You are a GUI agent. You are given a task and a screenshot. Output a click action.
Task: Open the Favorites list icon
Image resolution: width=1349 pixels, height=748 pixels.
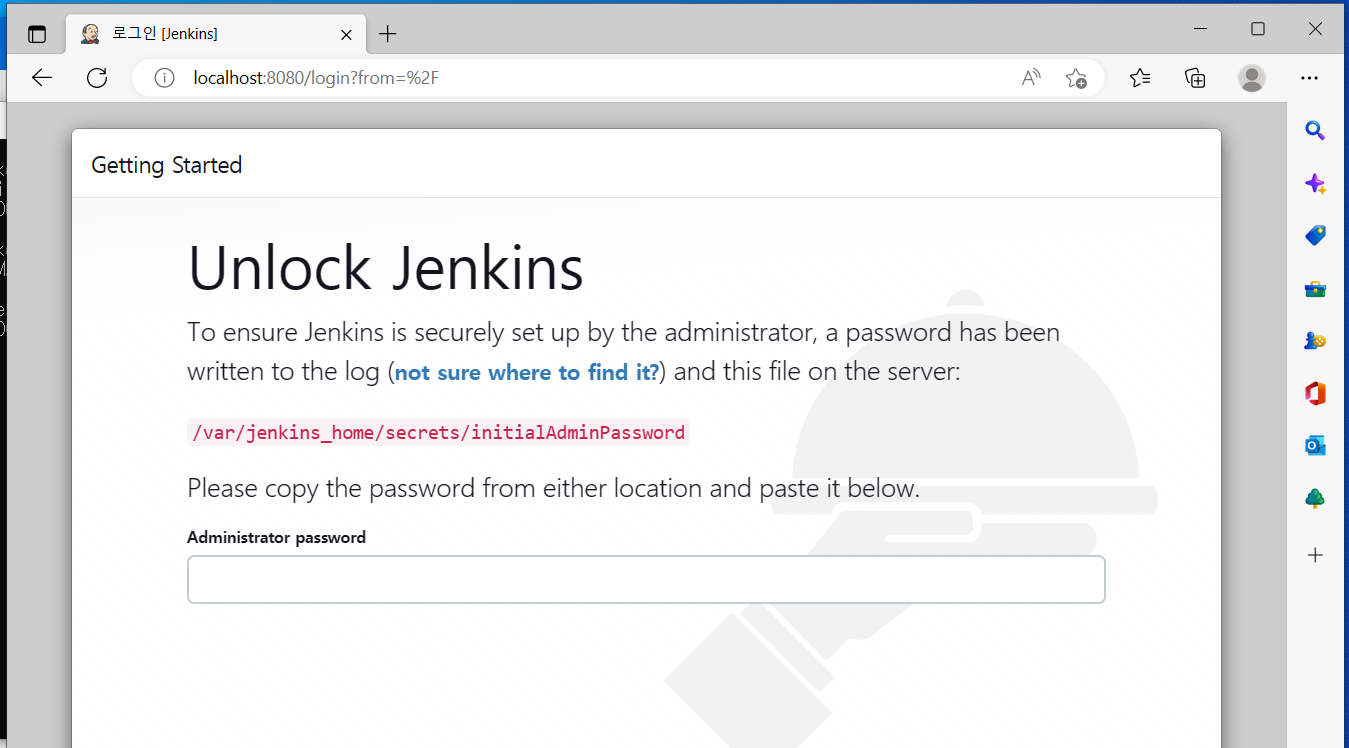point(1140,78)
